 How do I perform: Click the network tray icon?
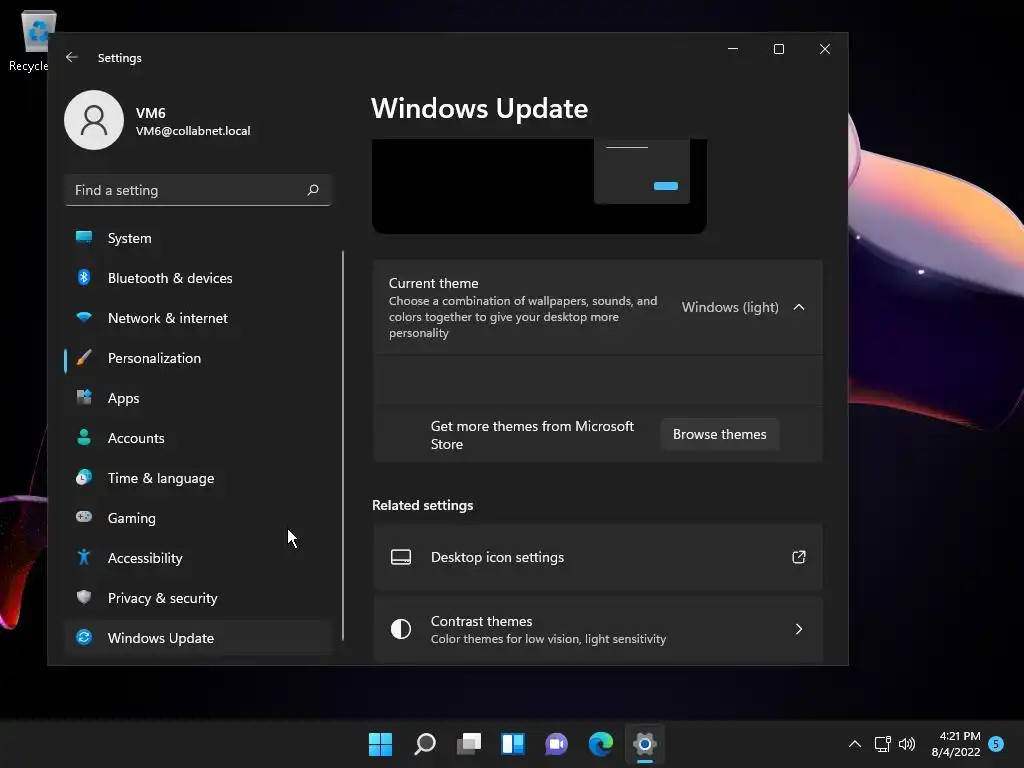tap(882, 744)
